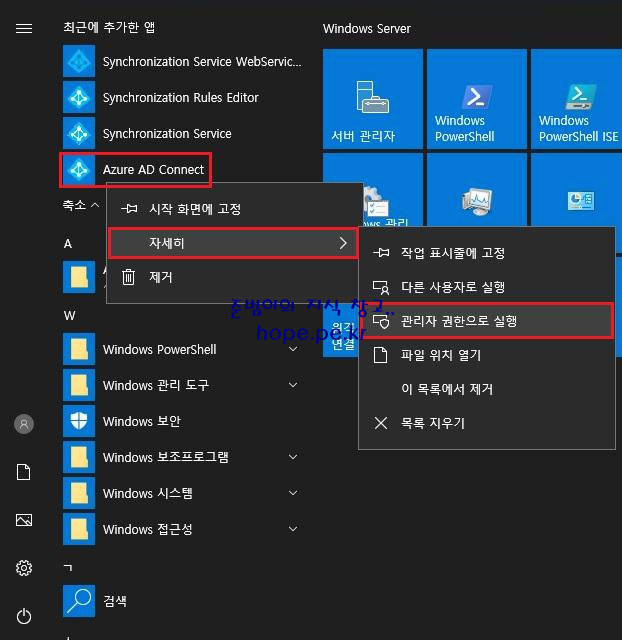
Task: Expand the Windows 시스템 folder chevron
Action: point(293,493)
